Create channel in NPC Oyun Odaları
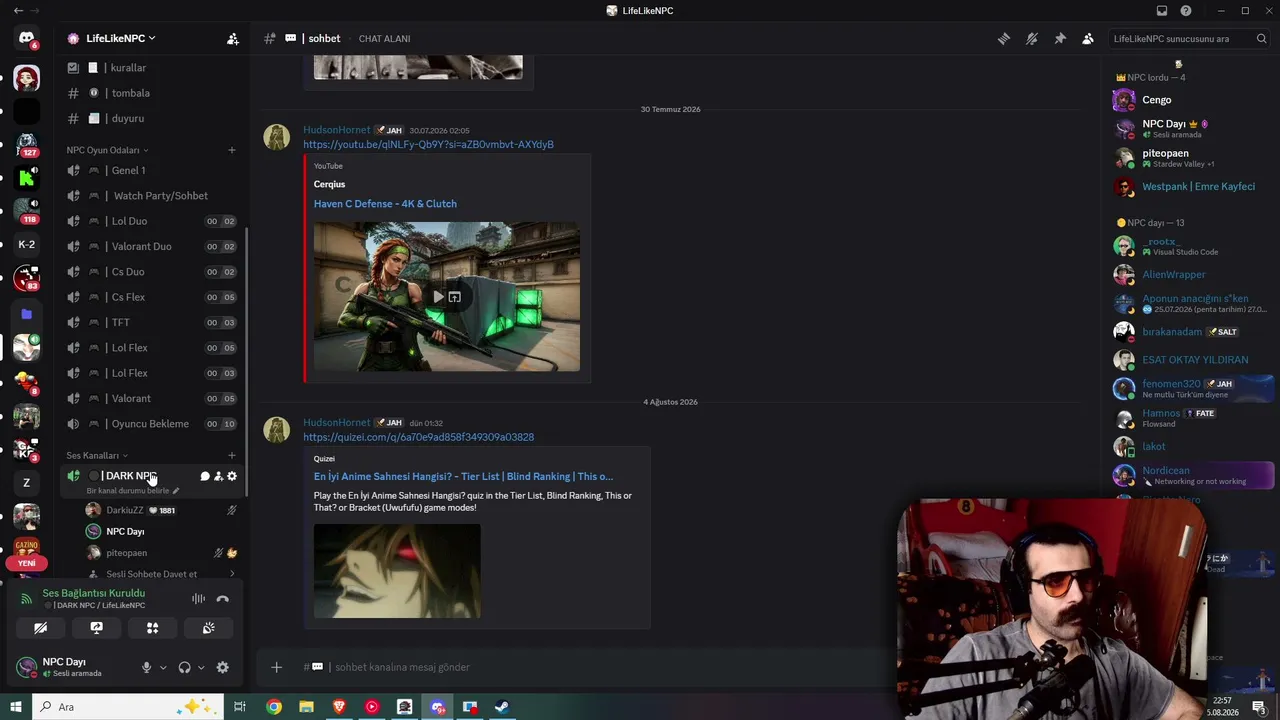Viewport: 1280px width, 720px height. [232, 150]
